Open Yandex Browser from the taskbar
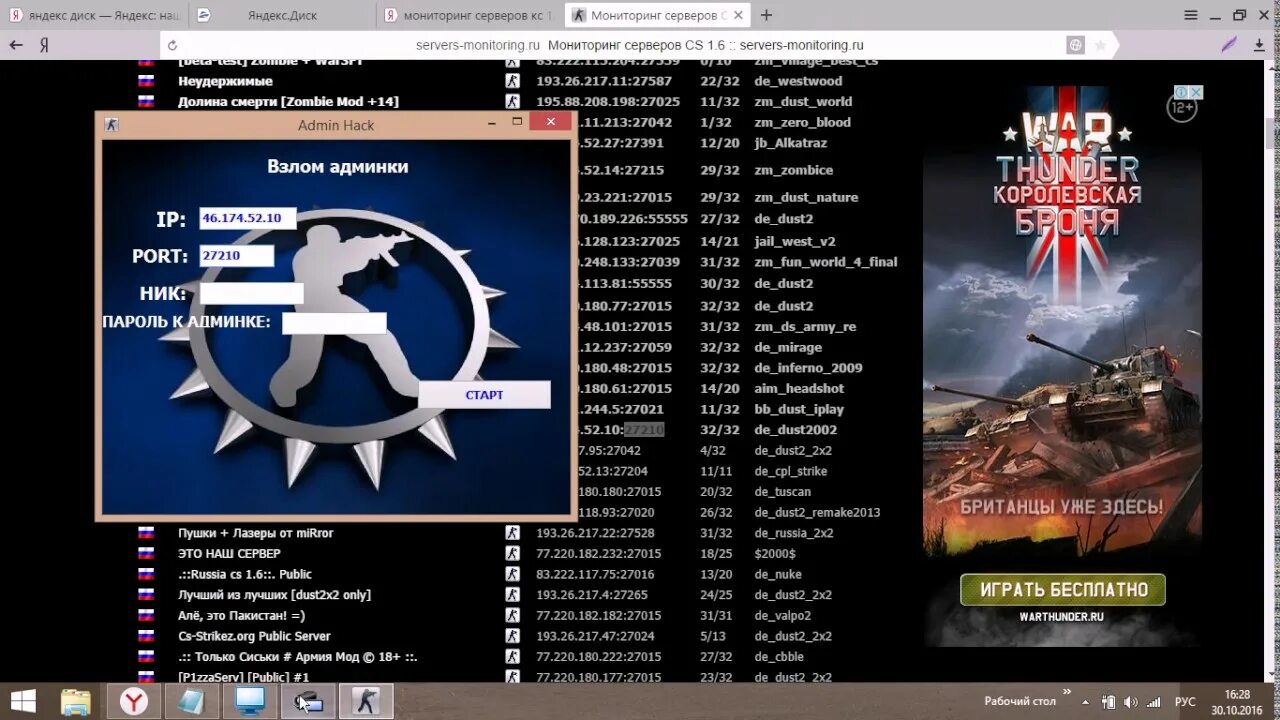The image size is (1280, 720). pos(134,701)
